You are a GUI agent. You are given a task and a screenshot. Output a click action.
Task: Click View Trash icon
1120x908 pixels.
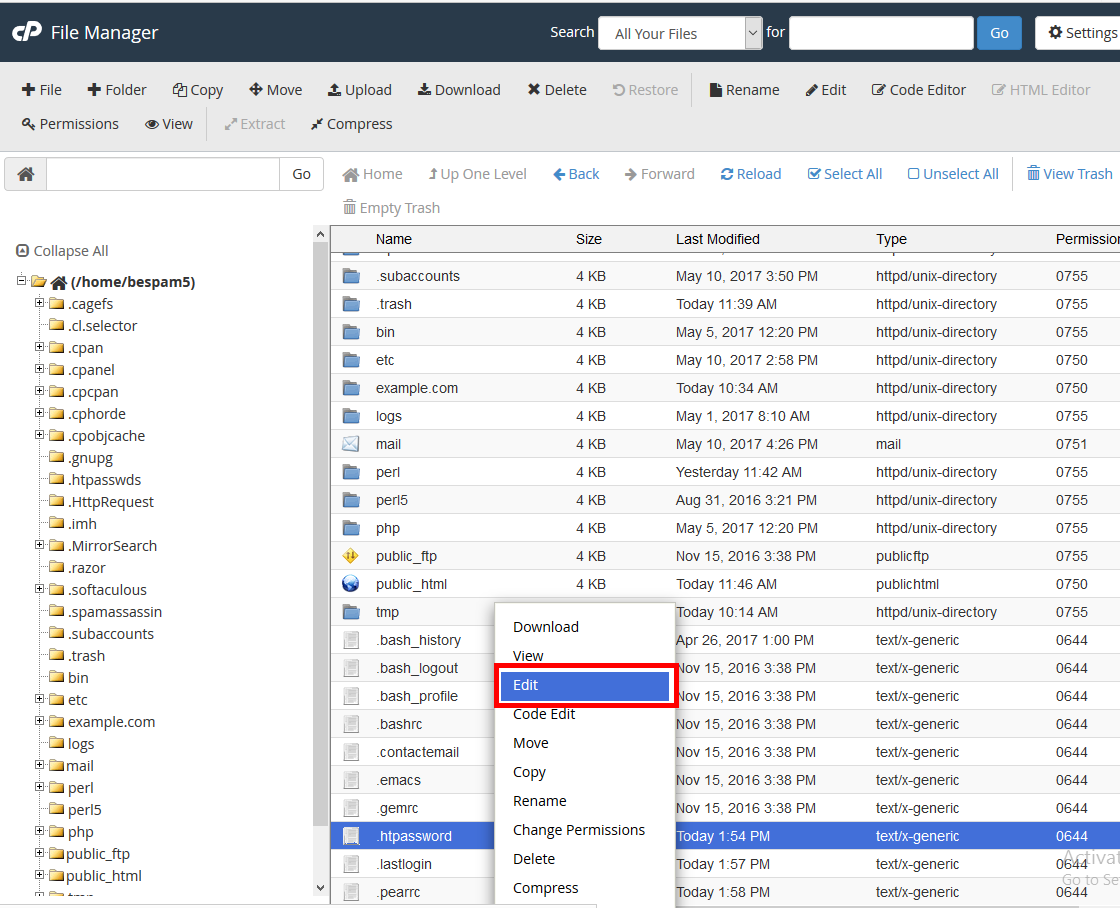[x=1033, y=173]
